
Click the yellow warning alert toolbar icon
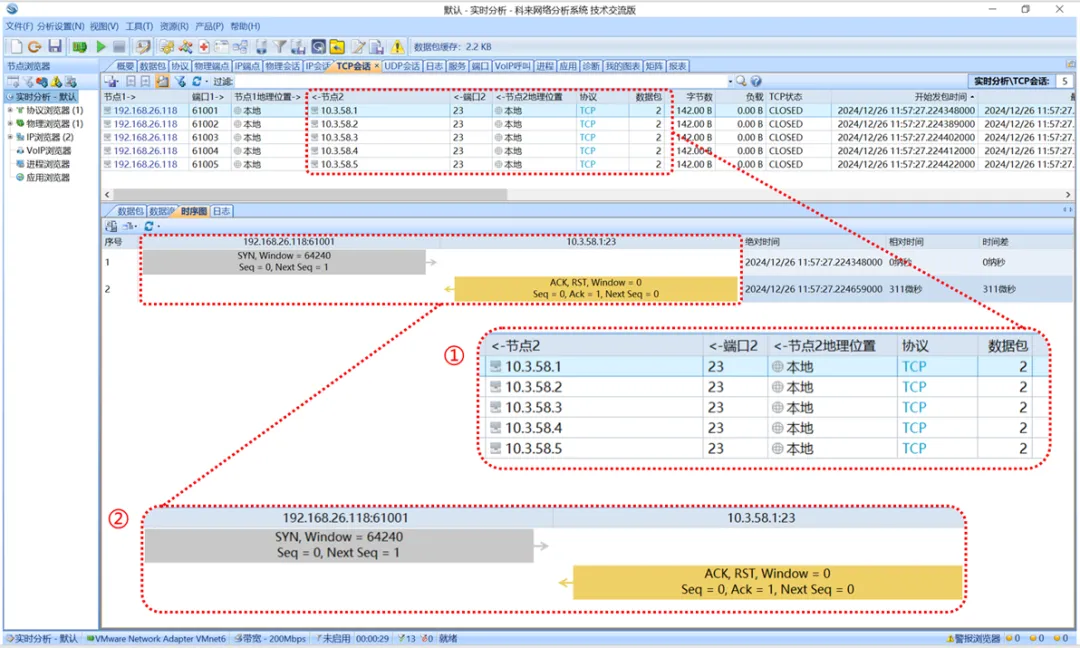tap(398, 47)
